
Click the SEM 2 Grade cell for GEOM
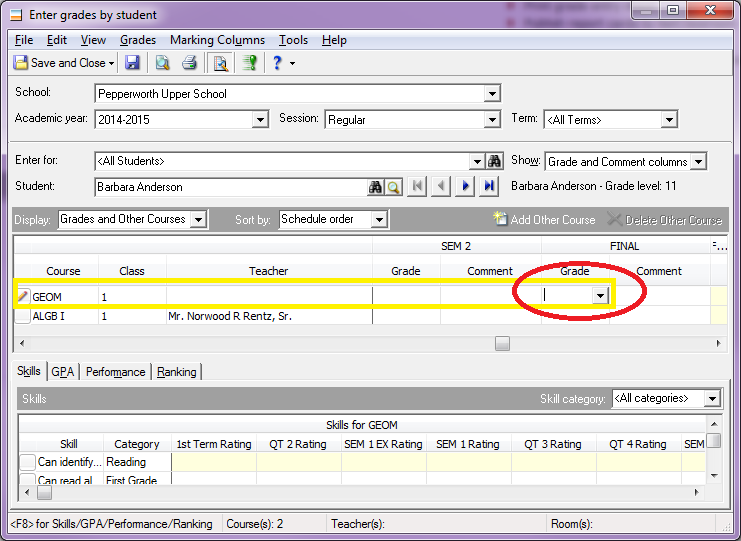[x=406, y=296]
